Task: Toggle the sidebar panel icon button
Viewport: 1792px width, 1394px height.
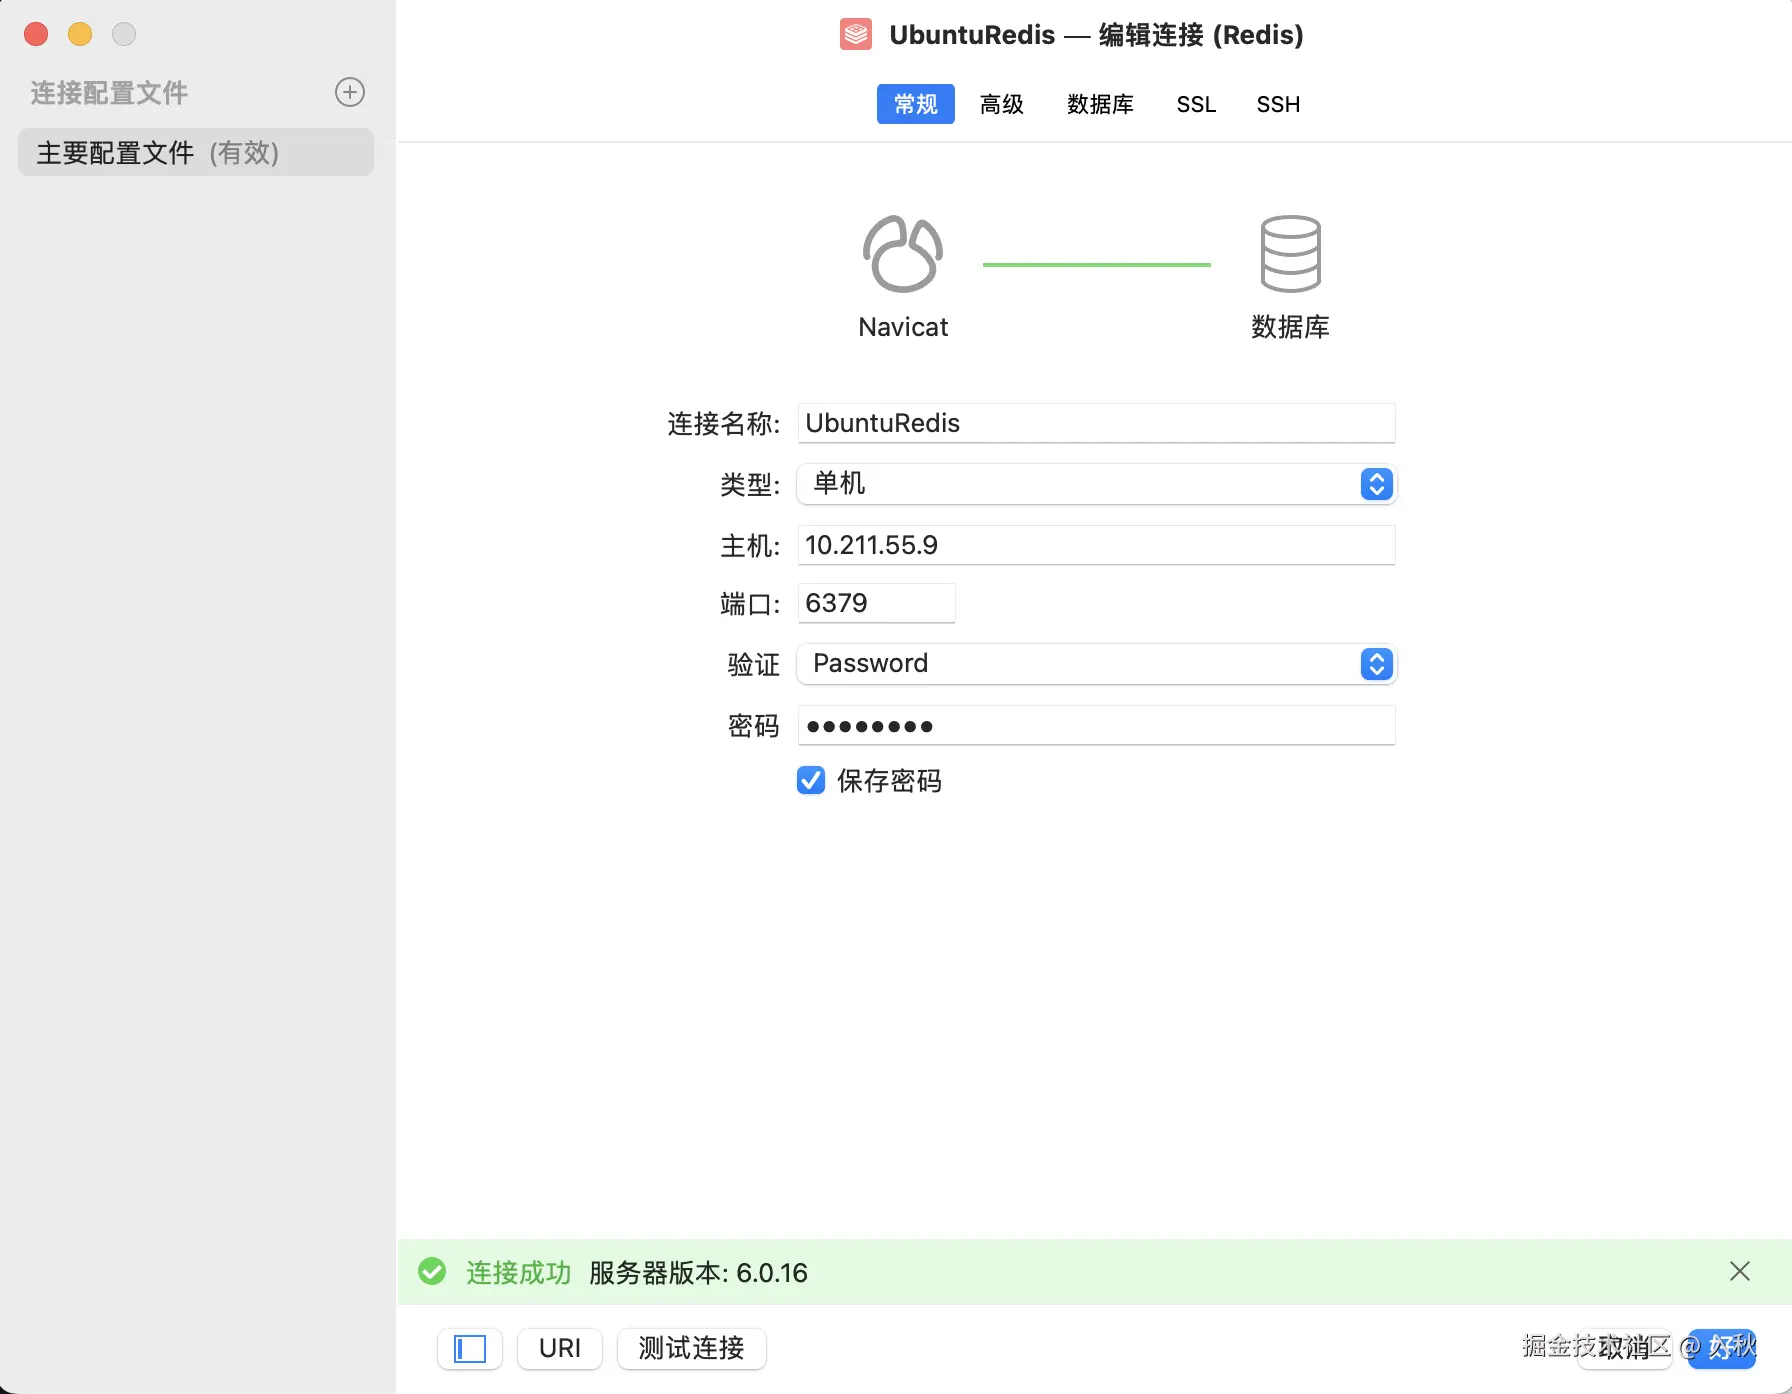Action: coord(469,1348)
